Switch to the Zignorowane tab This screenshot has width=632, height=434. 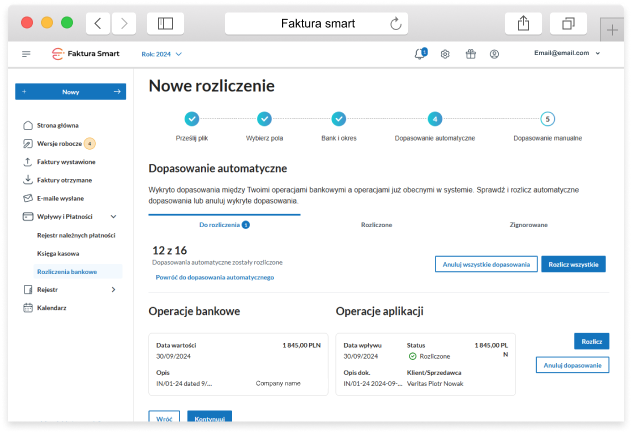(x=528, y=225)
